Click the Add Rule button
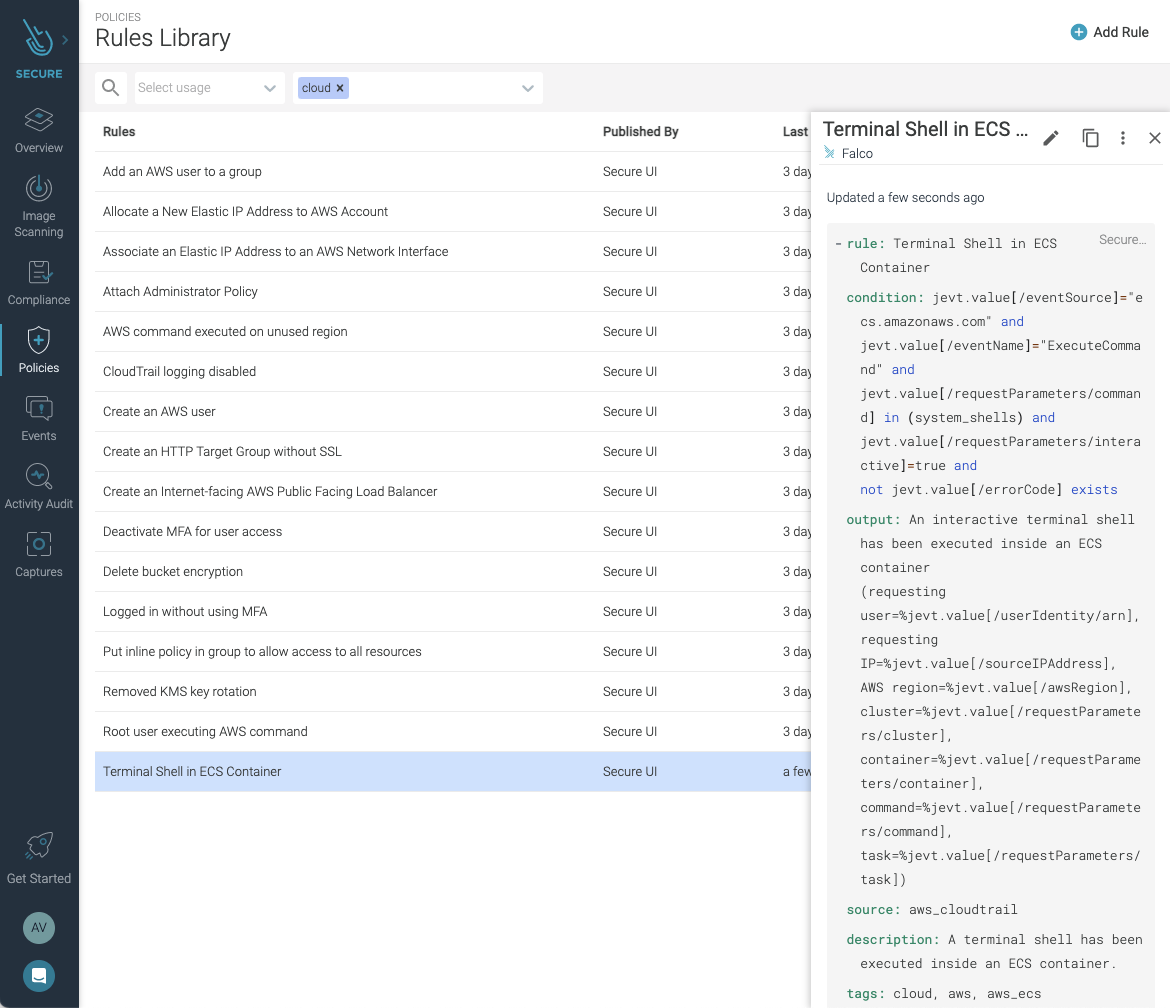Image resolution: width=1170 pixels, height=1008 pixels. [x=1109, y=32]
